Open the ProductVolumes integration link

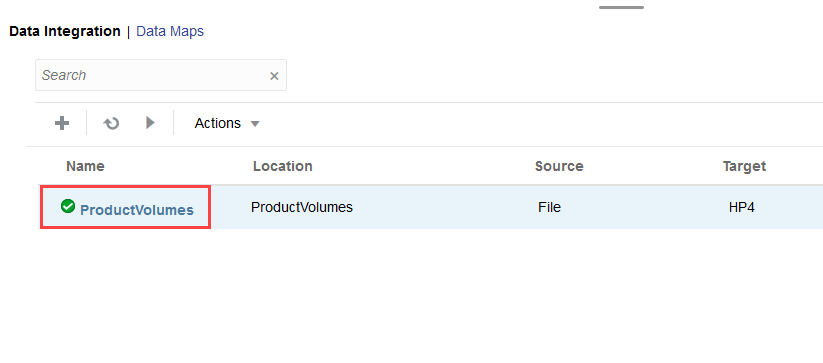137,210
